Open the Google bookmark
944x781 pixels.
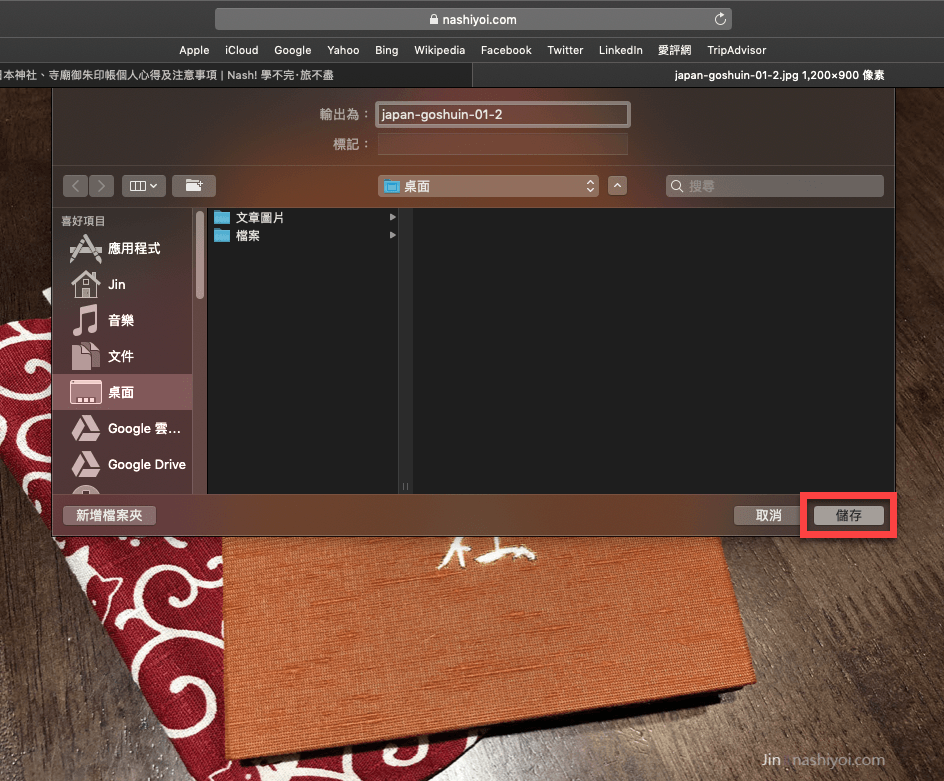293,50
